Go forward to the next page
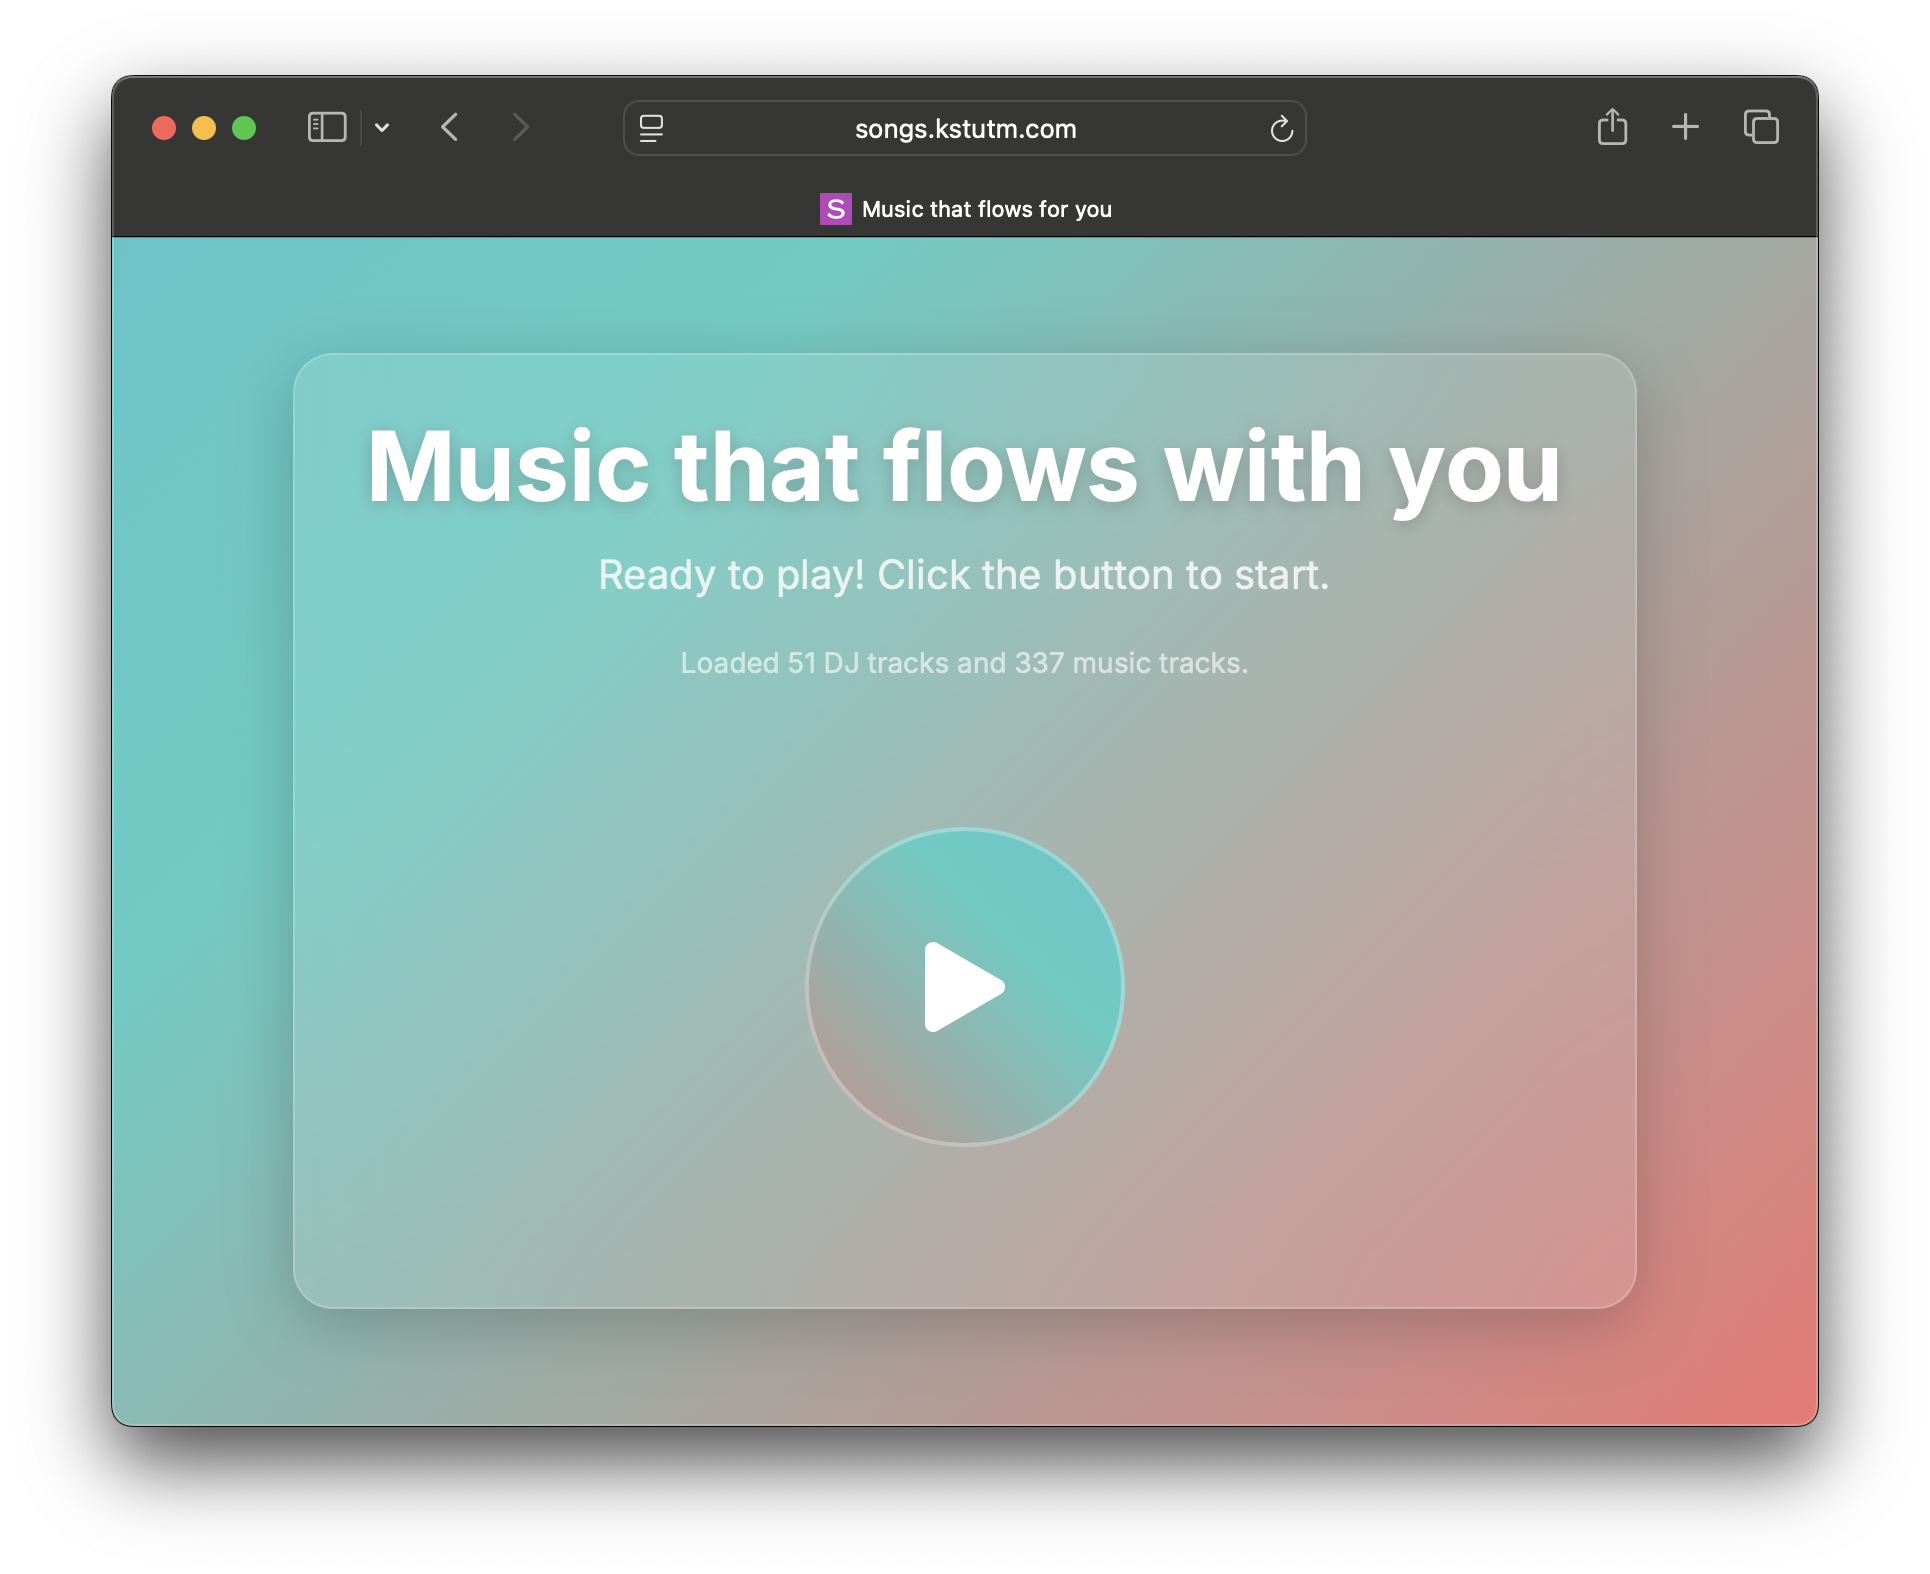 520,128
